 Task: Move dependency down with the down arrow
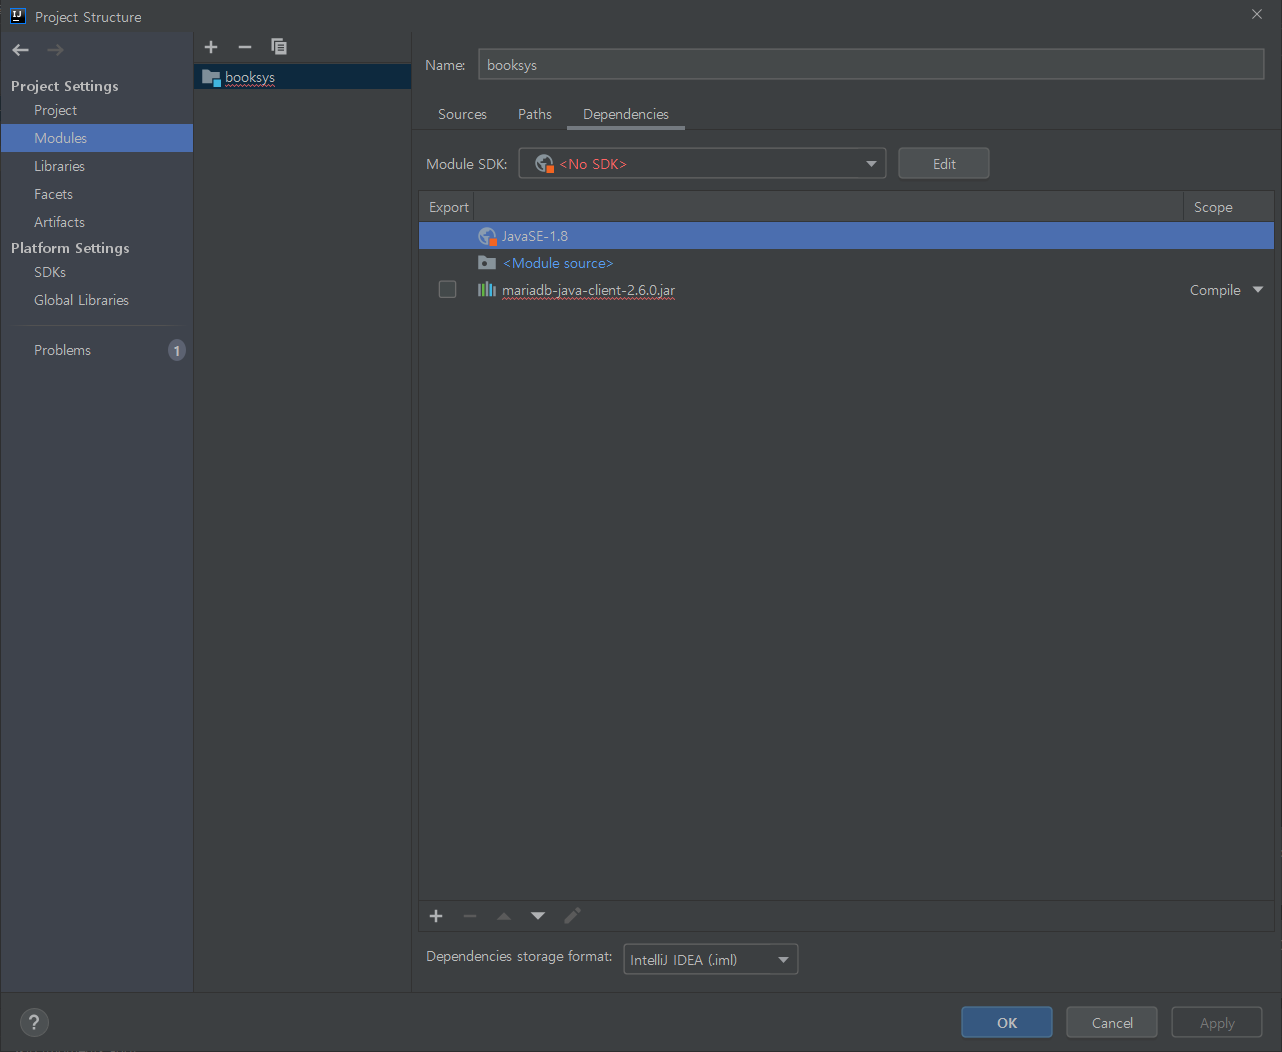point(538,916)
